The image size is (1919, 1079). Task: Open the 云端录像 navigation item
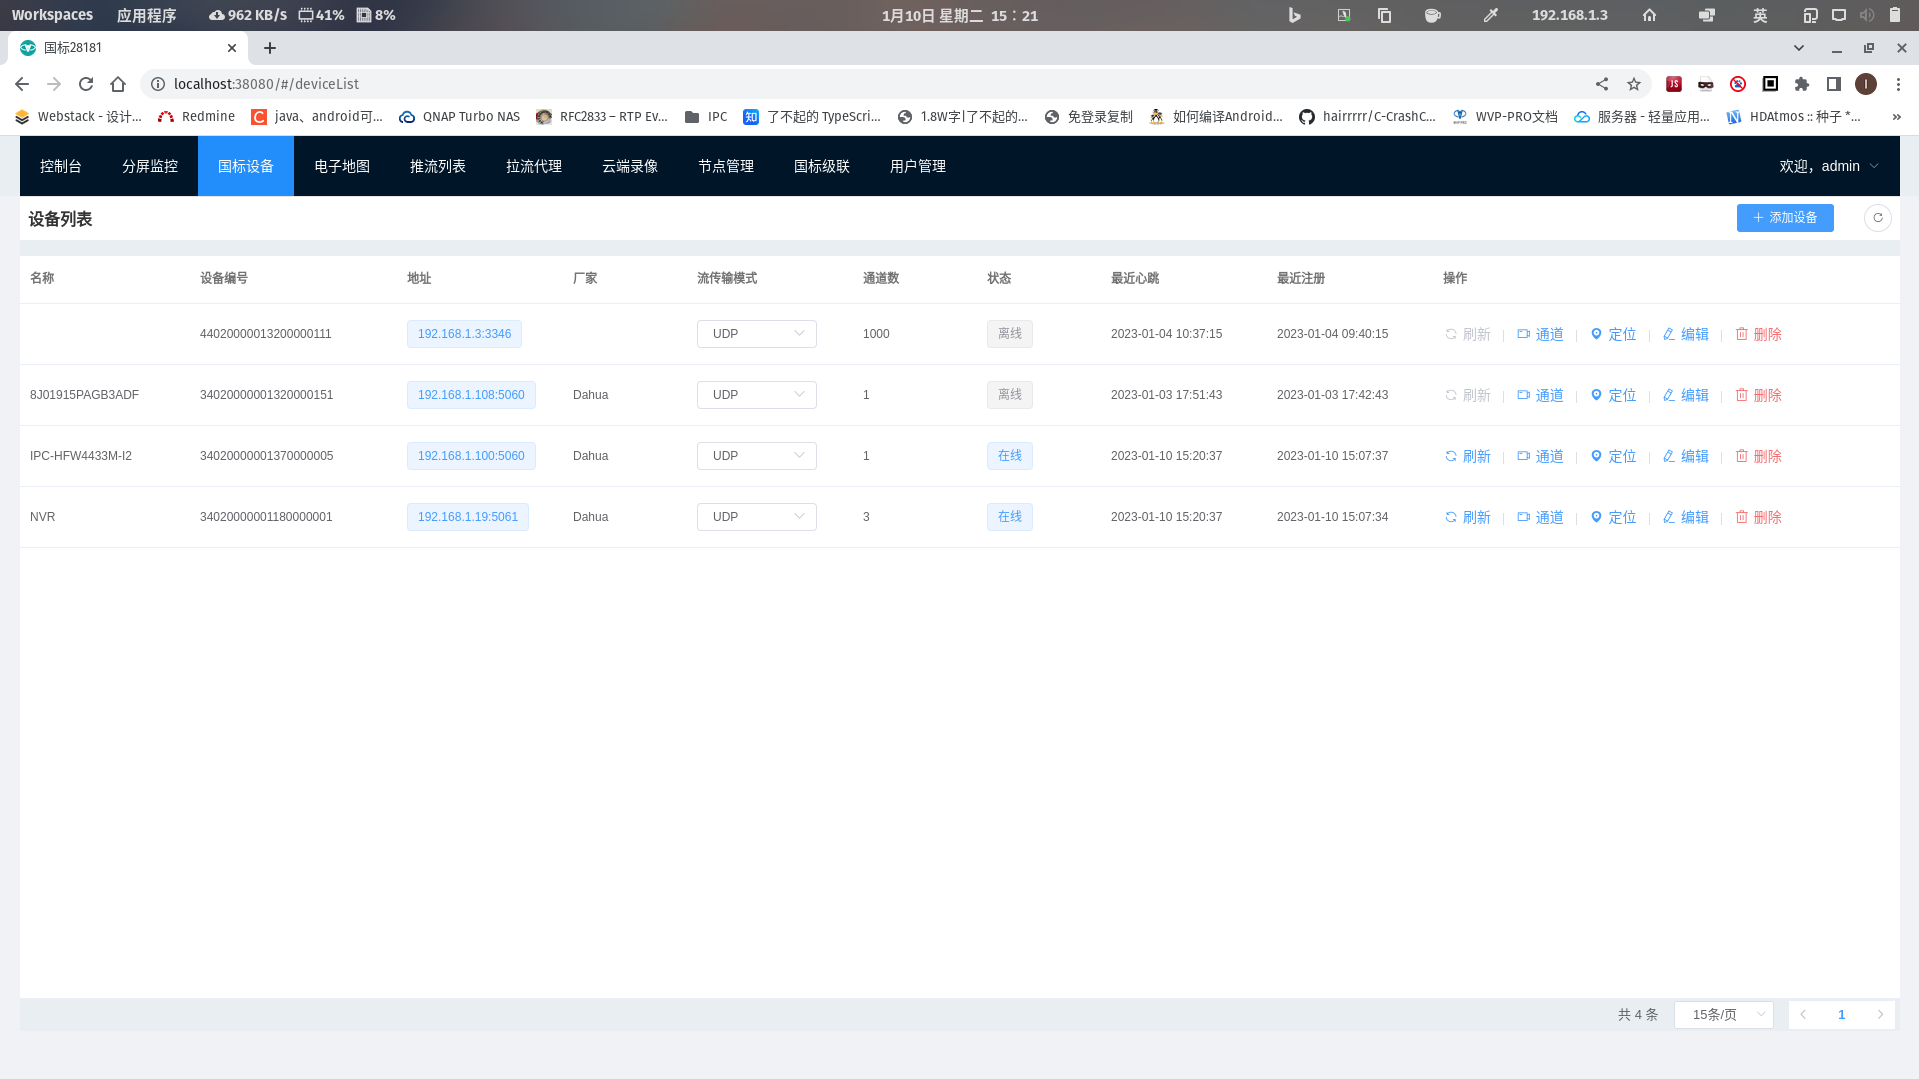(630, 166)
